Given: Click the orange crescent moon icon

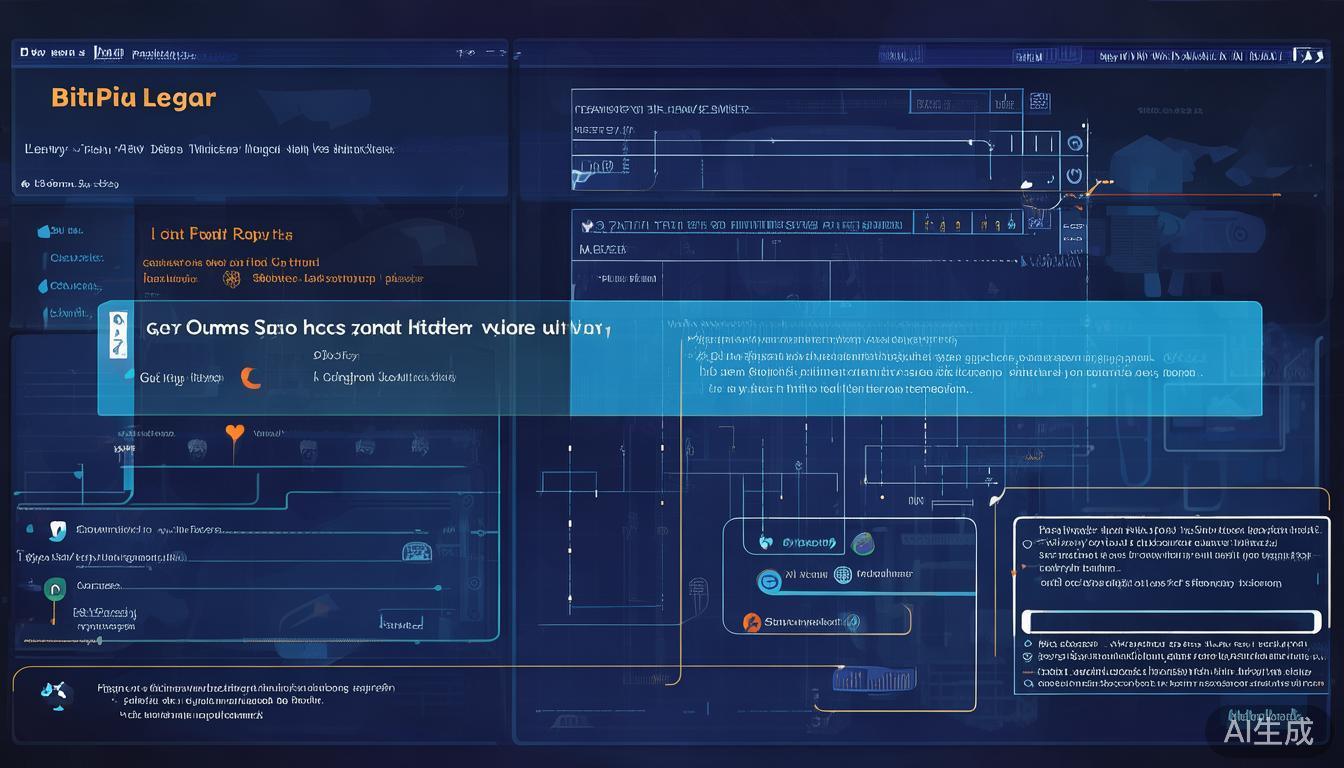Looking at the screenshot, I should pos(251,377).
